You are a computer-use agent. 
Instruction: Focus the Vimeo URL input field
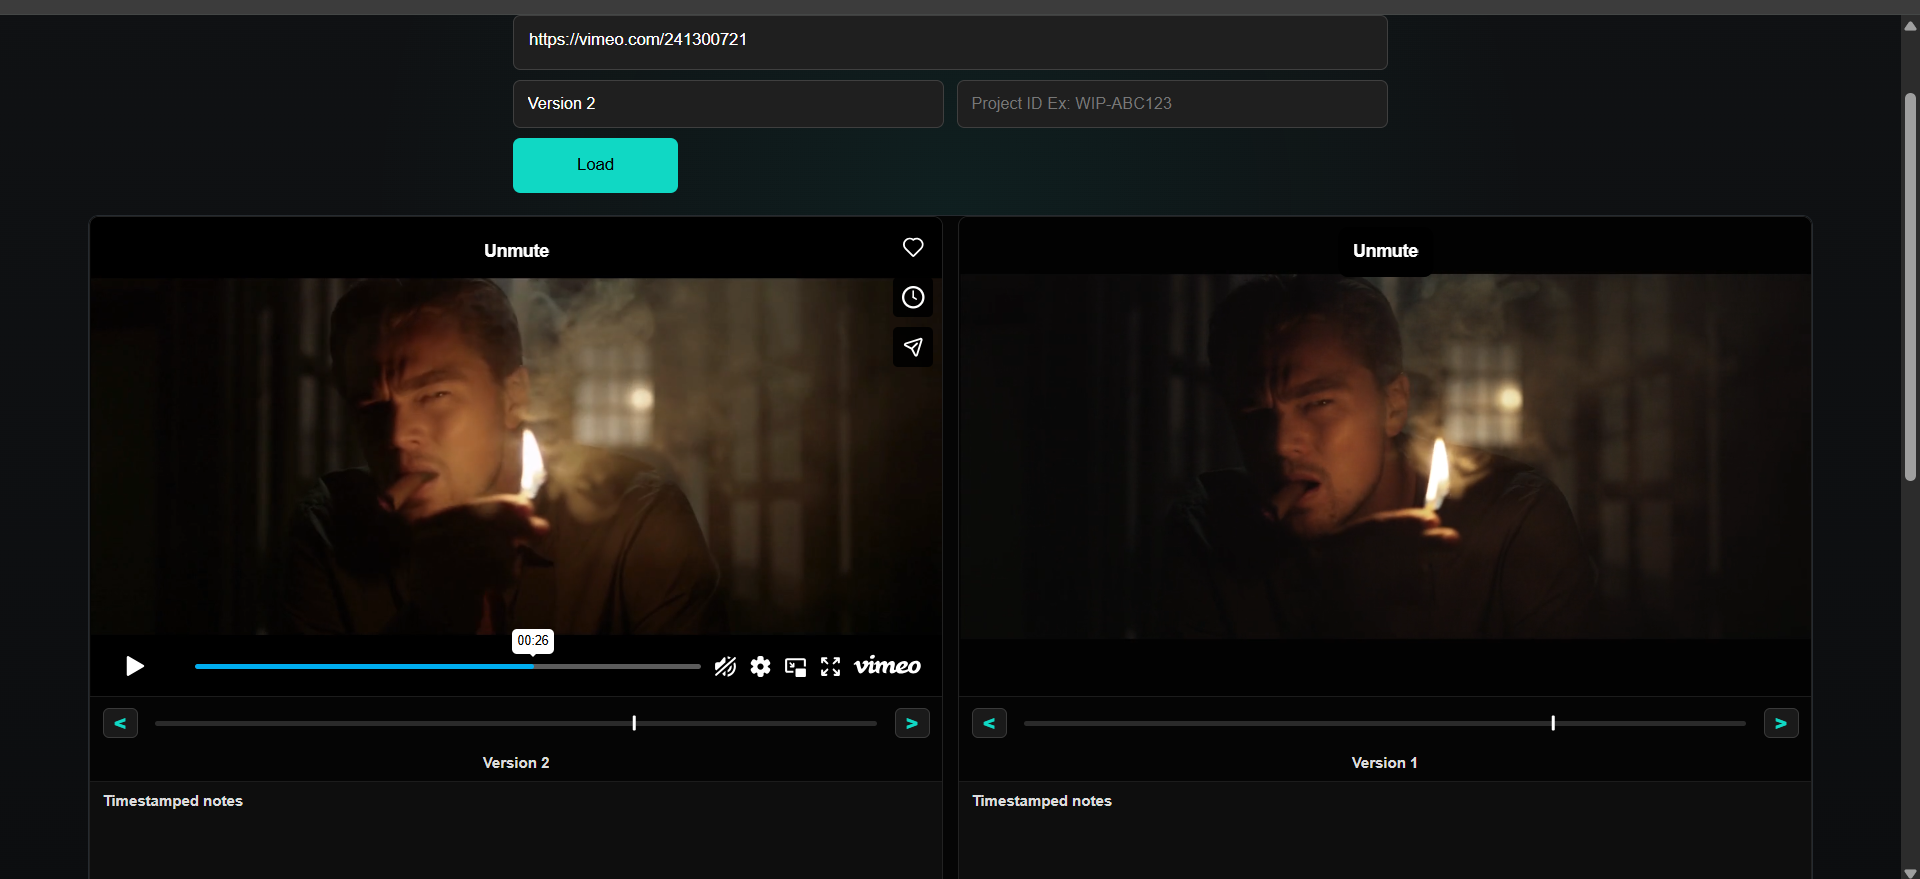(950, 42)
